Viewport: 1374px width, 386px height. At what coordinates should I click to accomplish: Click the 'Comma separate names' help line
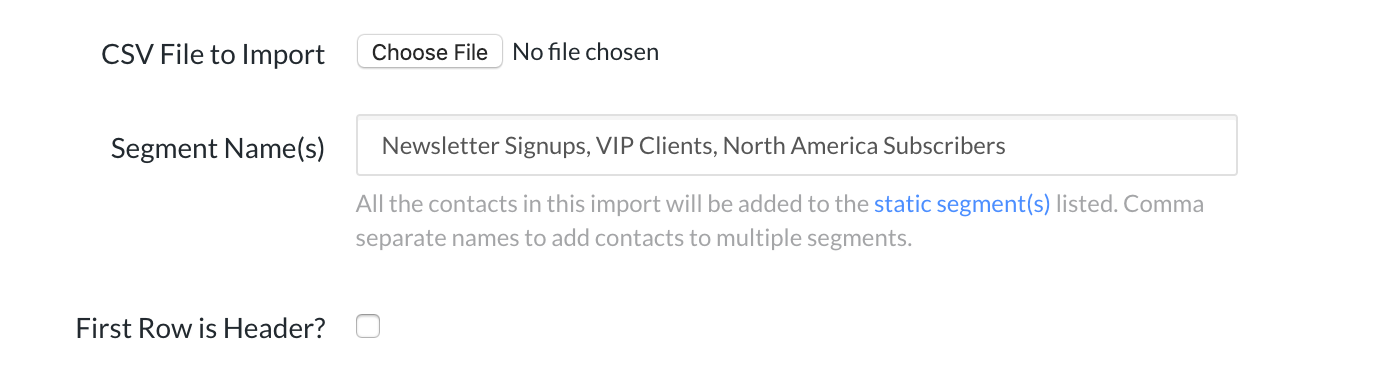634,239
